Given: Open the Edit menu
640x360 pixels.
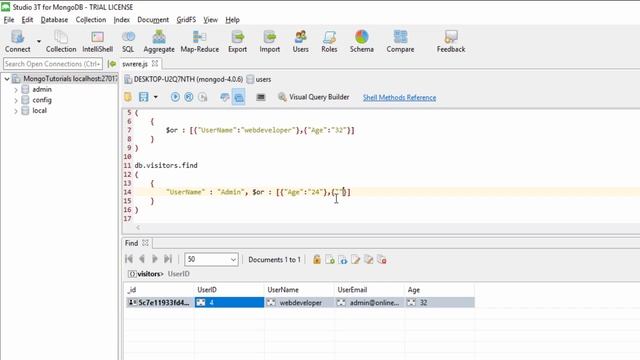Looking at the screenshot, I should [27, 20].
